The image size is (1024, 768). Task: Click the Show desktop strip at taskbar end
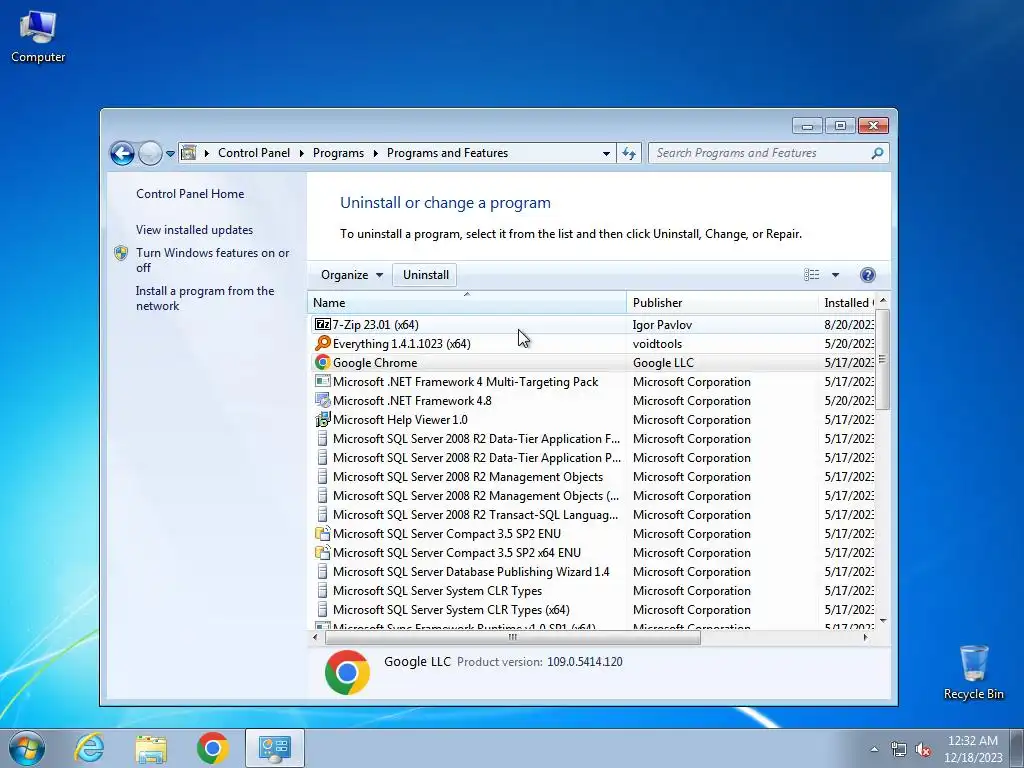click(x=1016, y=748)
